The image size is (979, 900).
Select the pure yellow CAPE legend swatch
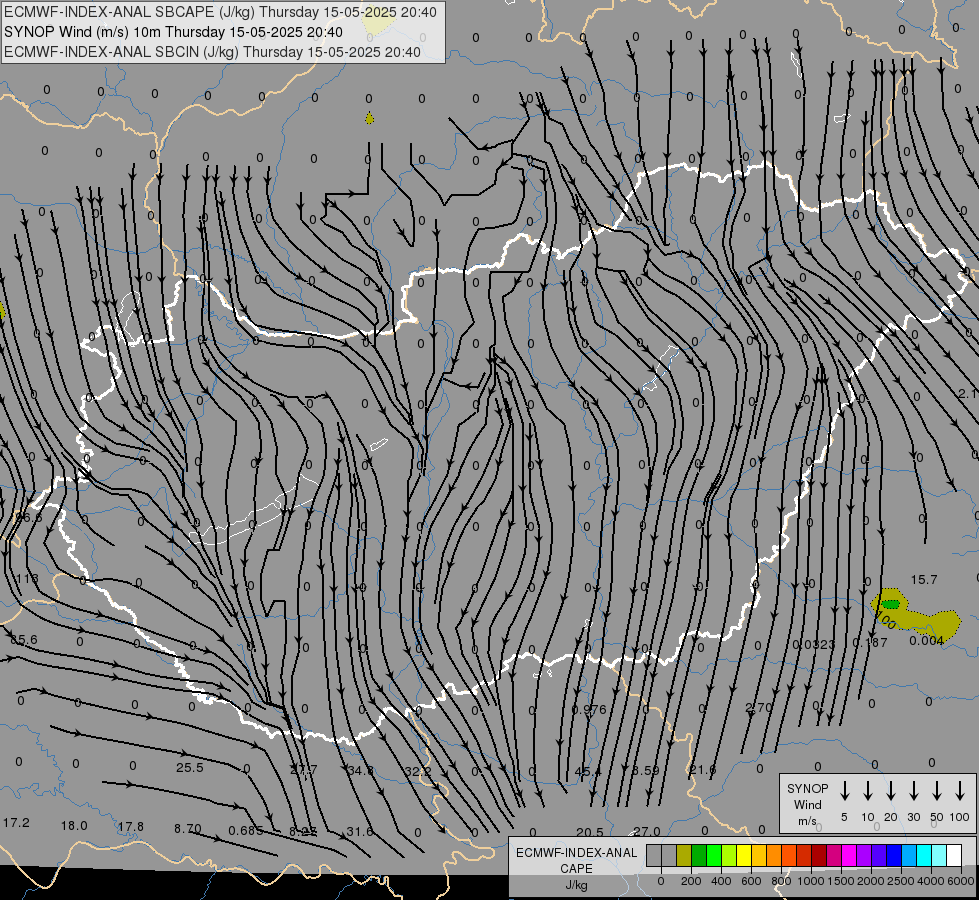744,856
